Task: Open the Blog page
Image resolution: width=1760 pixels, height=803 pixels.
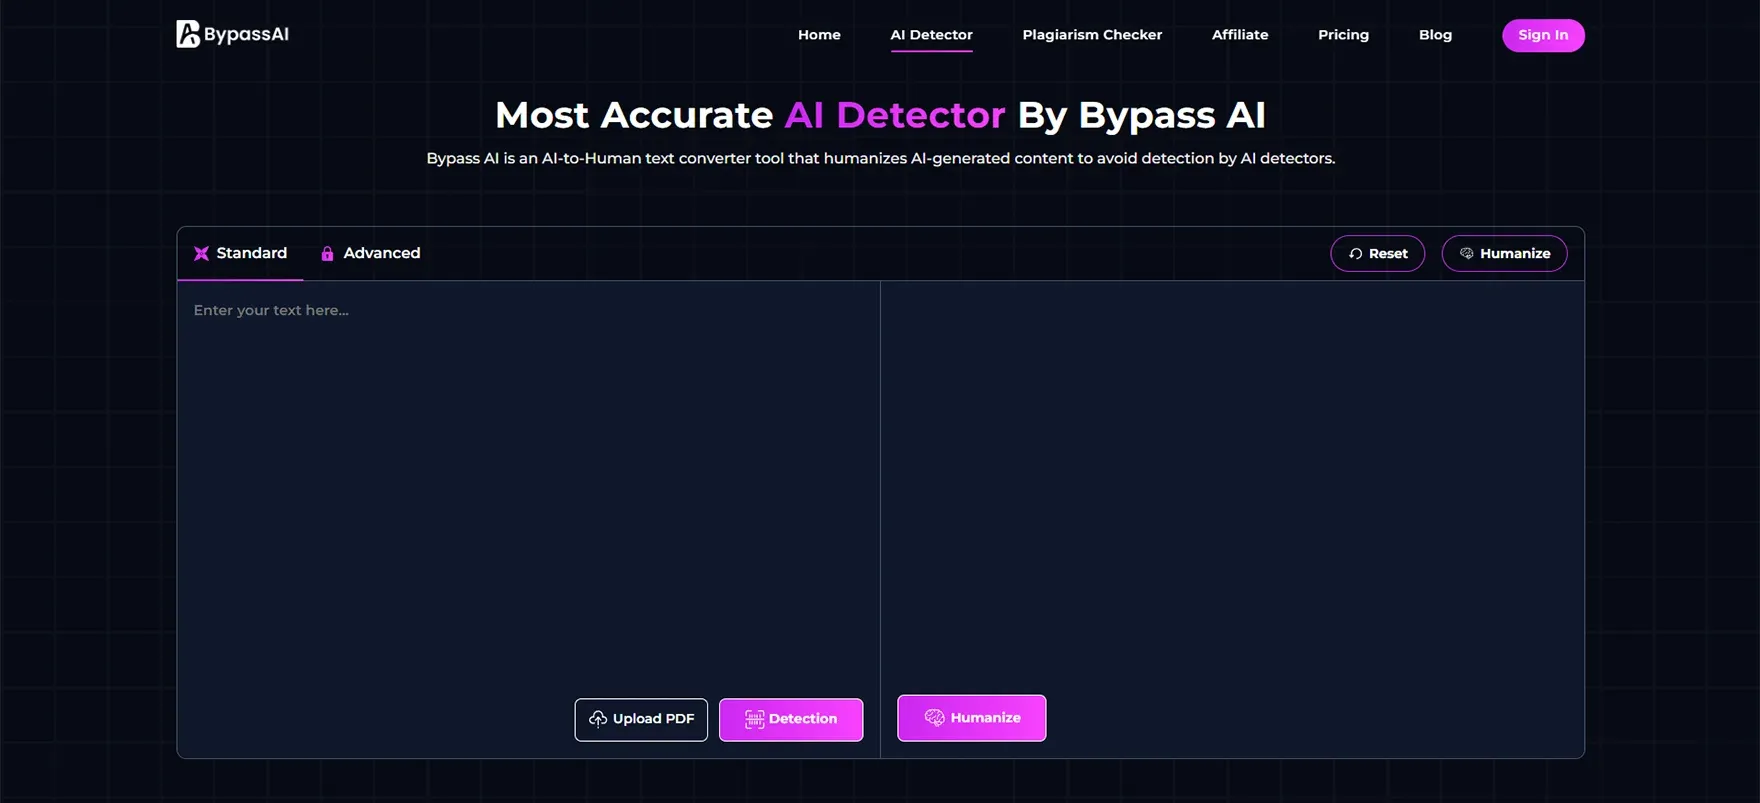Action: coord(1435,35)
